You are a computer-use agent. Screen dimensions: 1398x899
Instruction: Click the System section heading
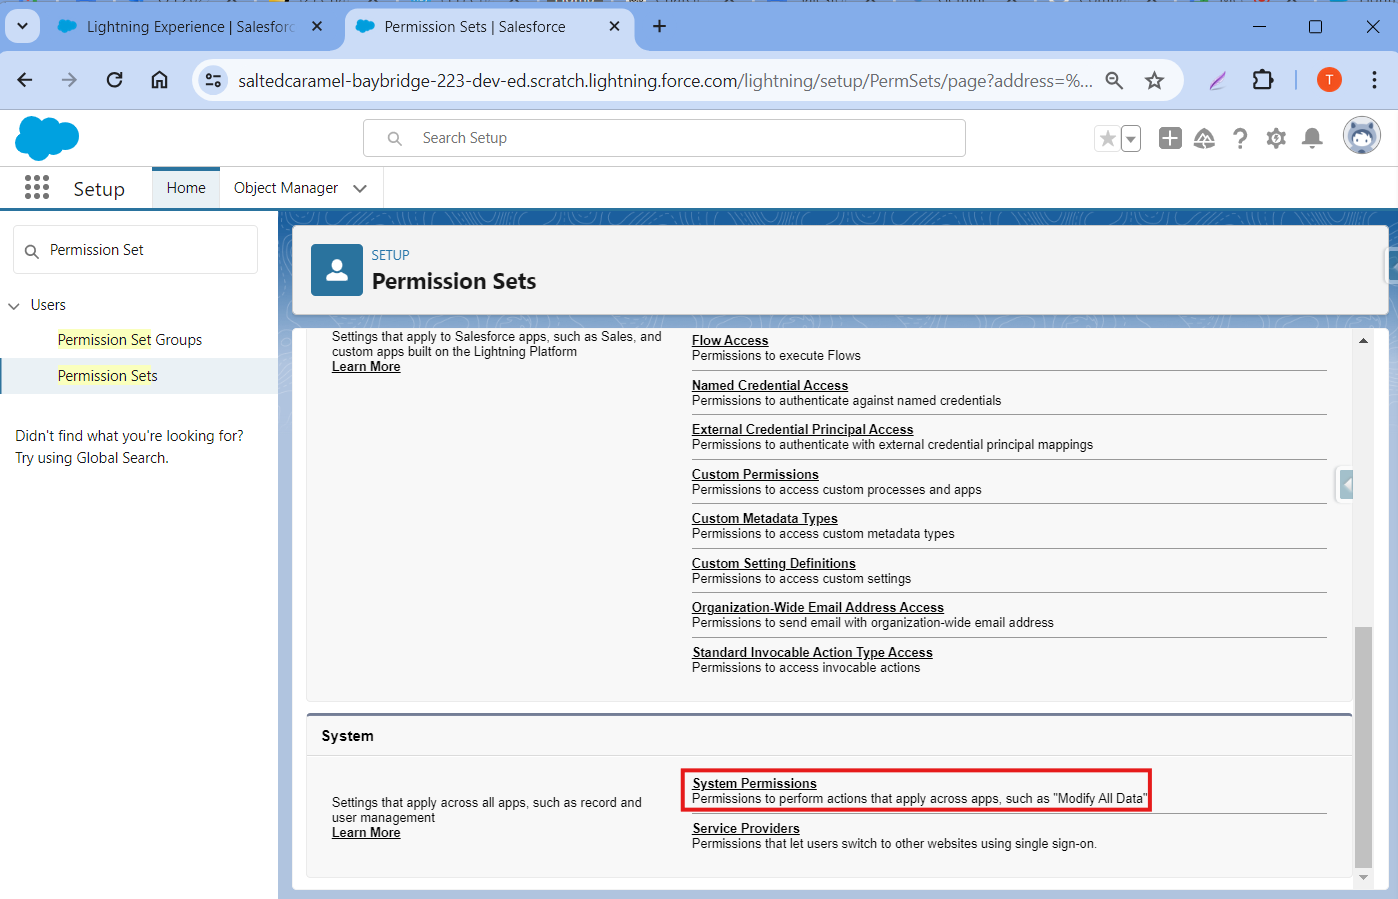[x=348, y=736]
